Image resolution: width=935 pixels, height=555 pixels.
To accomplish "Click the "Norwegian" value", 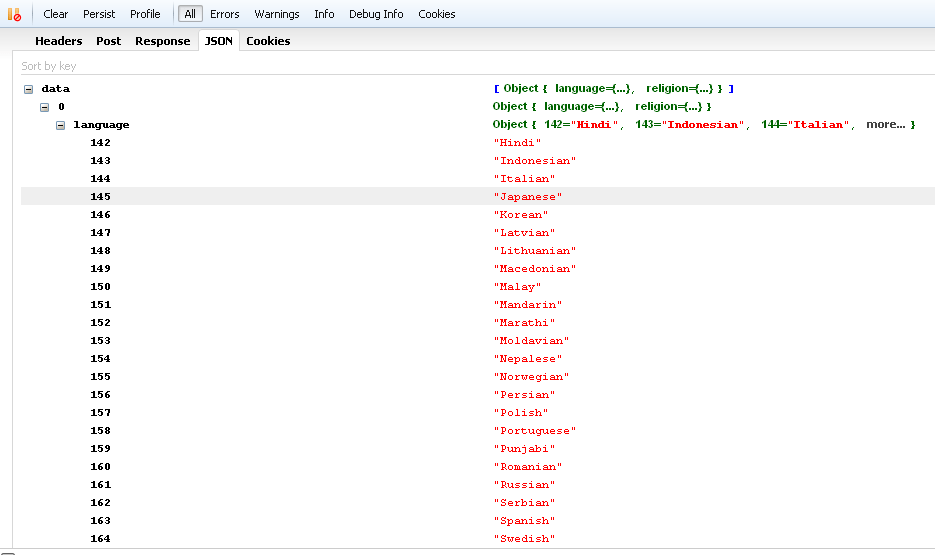I will tap(531, 376).
